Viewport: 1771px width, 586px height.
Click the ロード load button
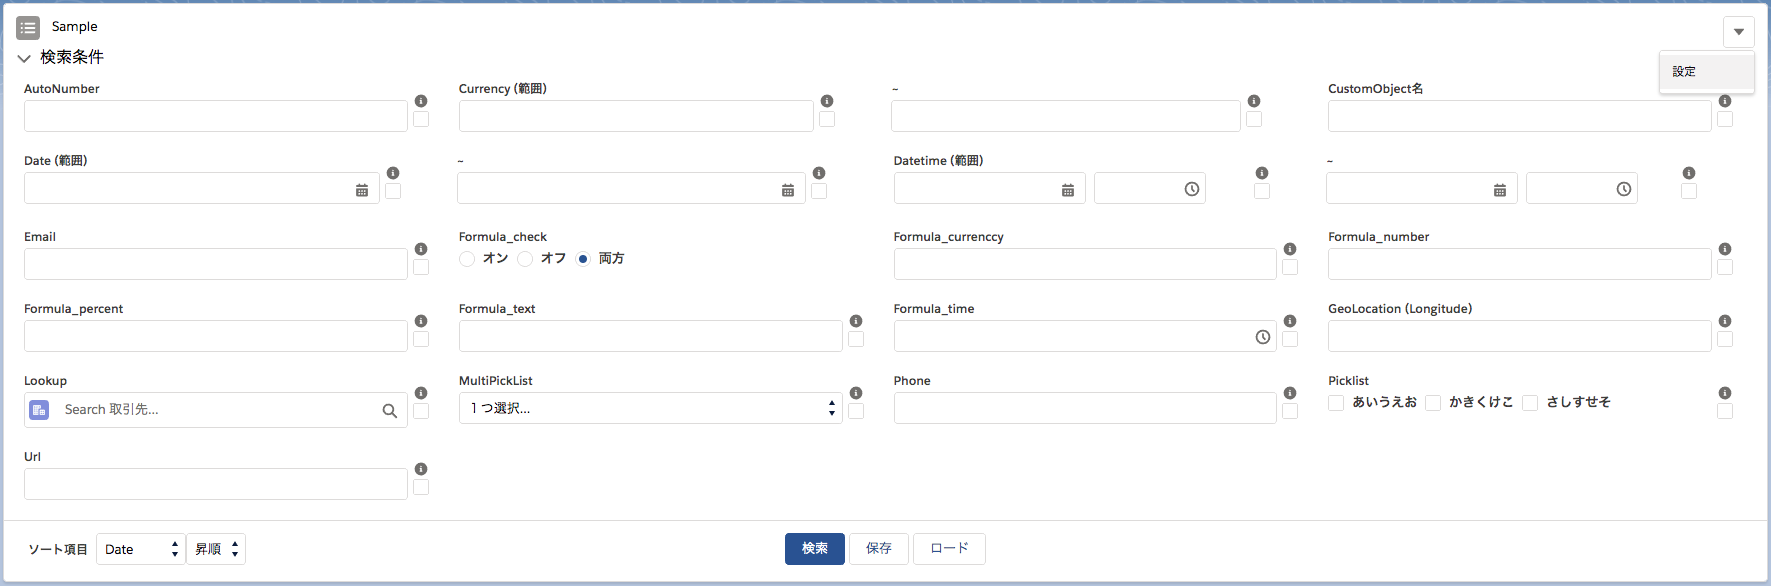(949, 549)
